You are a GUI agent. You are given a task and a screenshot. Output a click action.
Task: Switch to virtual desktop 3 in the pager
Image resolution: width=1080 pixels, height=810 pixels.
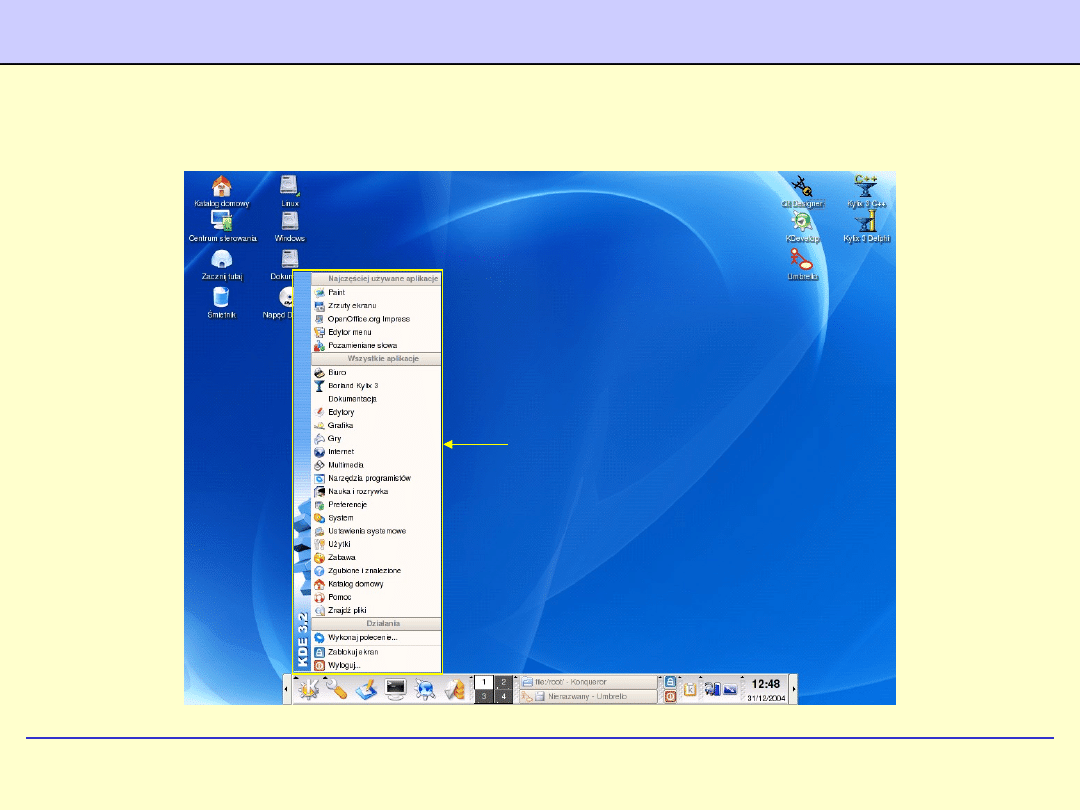[x=483, y=697]
